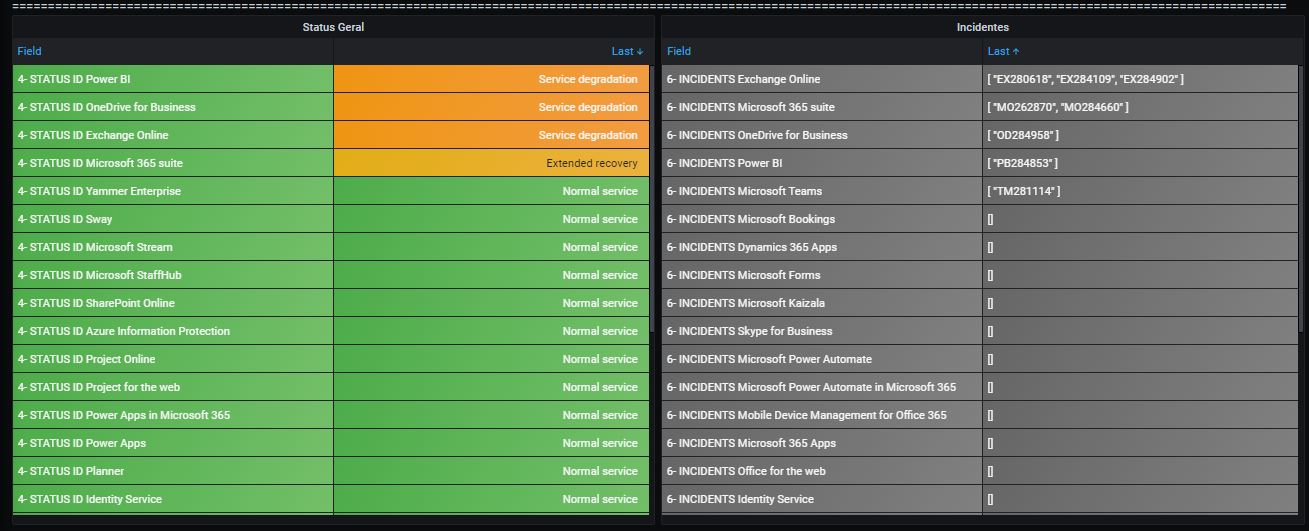Viewport: 1309px width, 531px height.
Task: Select the '4- STATUS ID Yammer Enterprise' cell
Action: [173, 191]
